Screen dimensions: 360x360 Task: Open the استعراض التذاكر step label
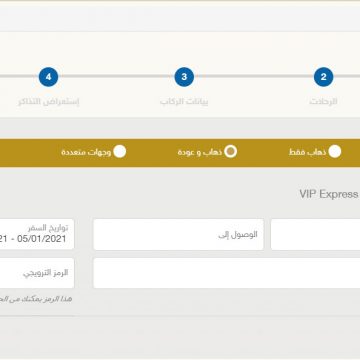(x=48, y=101)
